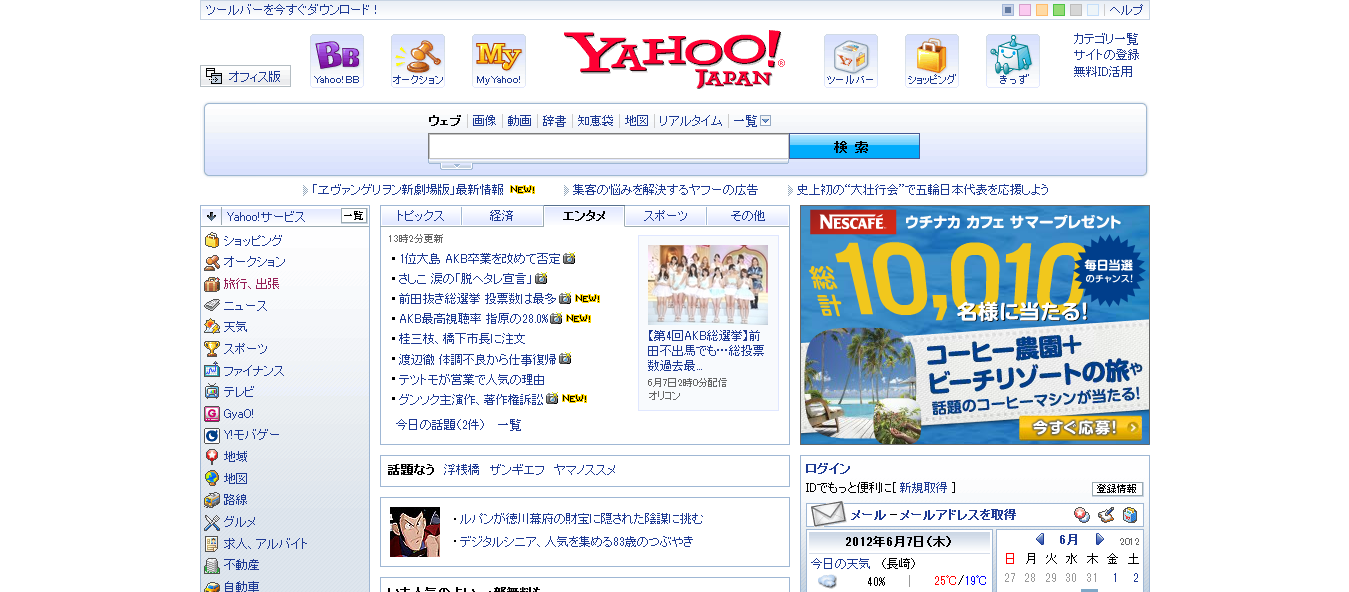Open the AKB election news thumbnail photo

[x=708, y=284]
